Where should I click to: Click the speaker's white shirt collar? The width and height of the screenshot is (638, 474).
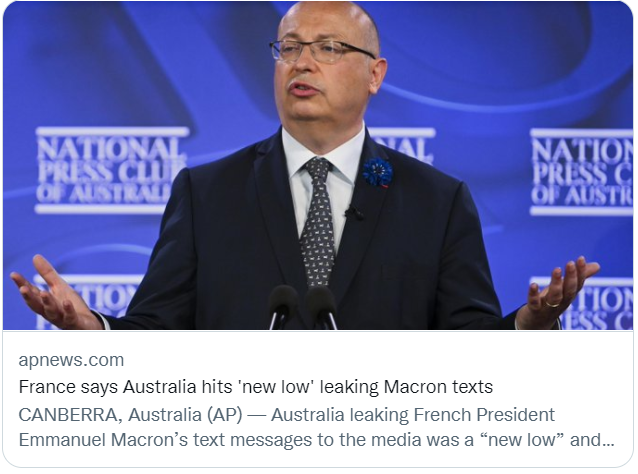point(326,151)
